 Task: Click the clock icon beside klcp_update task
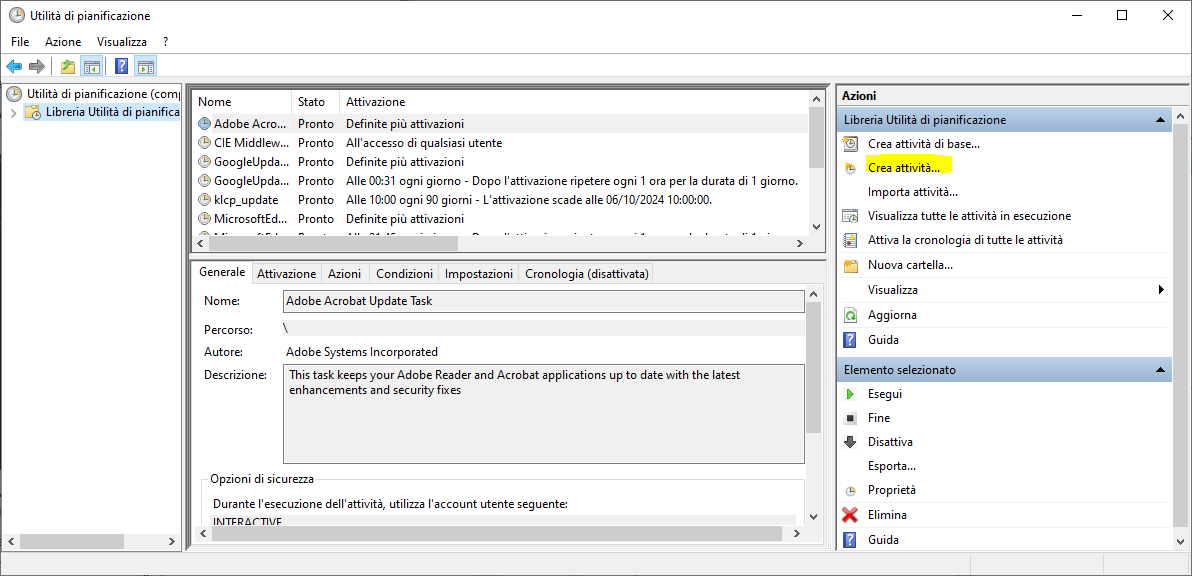coord(204,199)
